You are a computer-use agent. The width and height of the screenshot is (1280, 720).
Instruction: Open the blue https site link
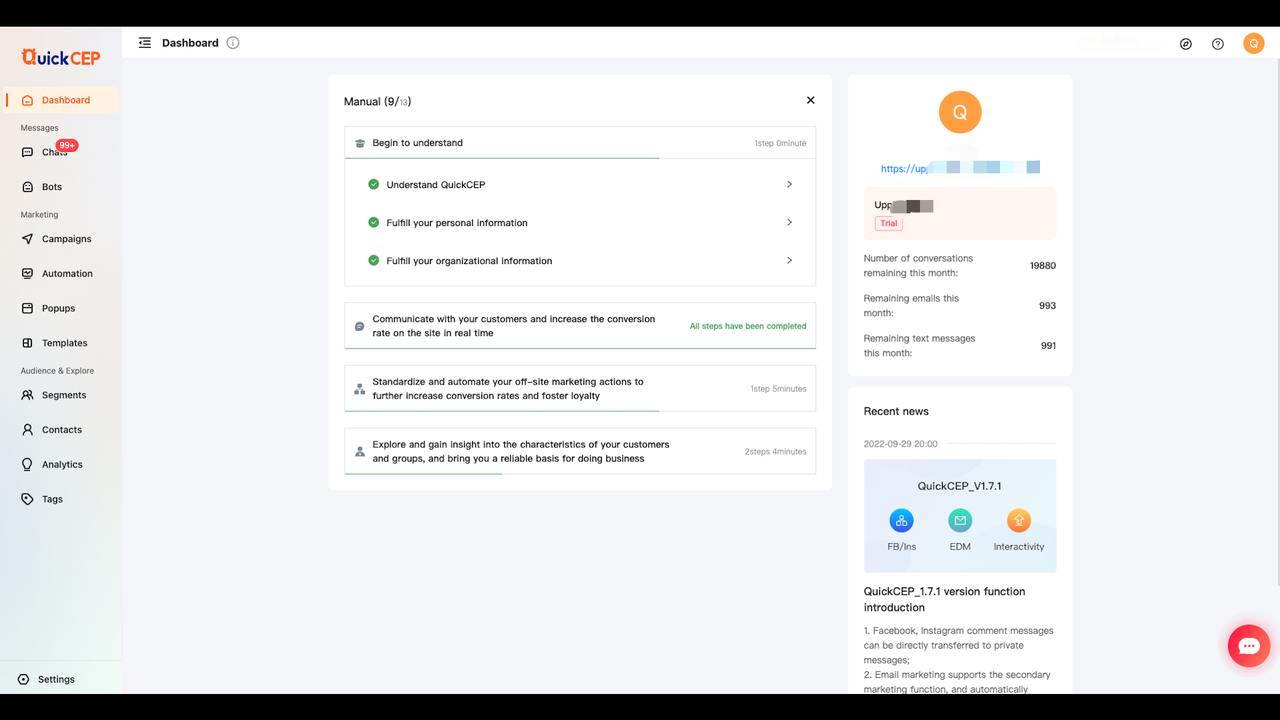[x=960, y=168]
